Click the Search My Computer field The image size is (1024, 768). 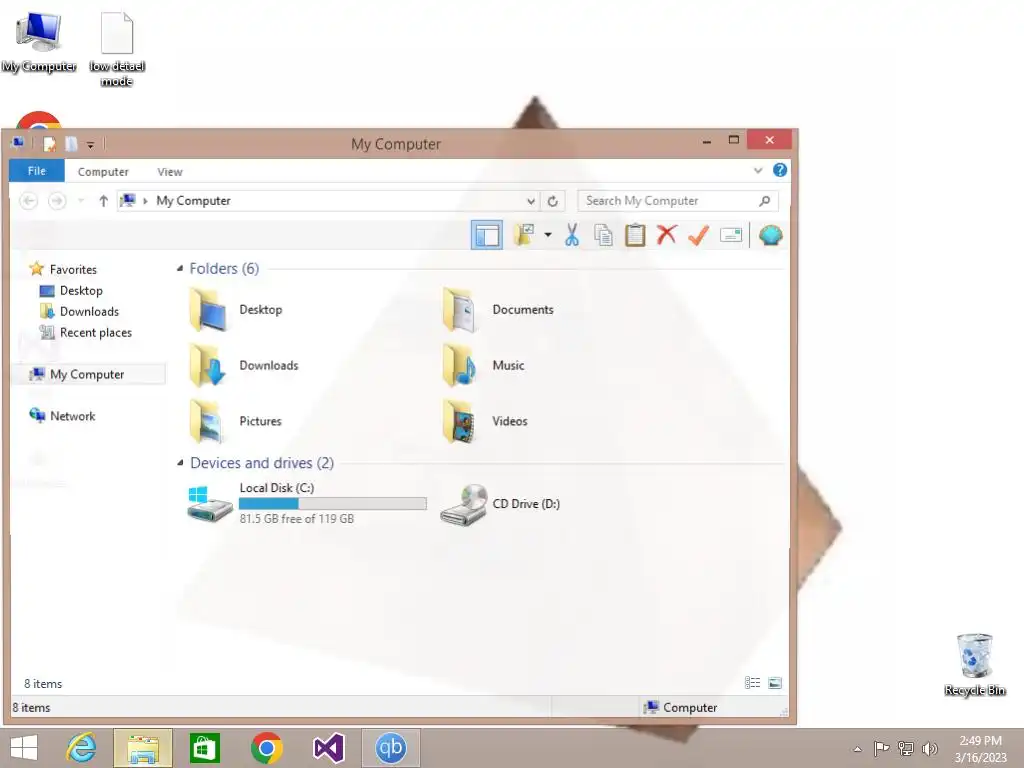[678, 200]
